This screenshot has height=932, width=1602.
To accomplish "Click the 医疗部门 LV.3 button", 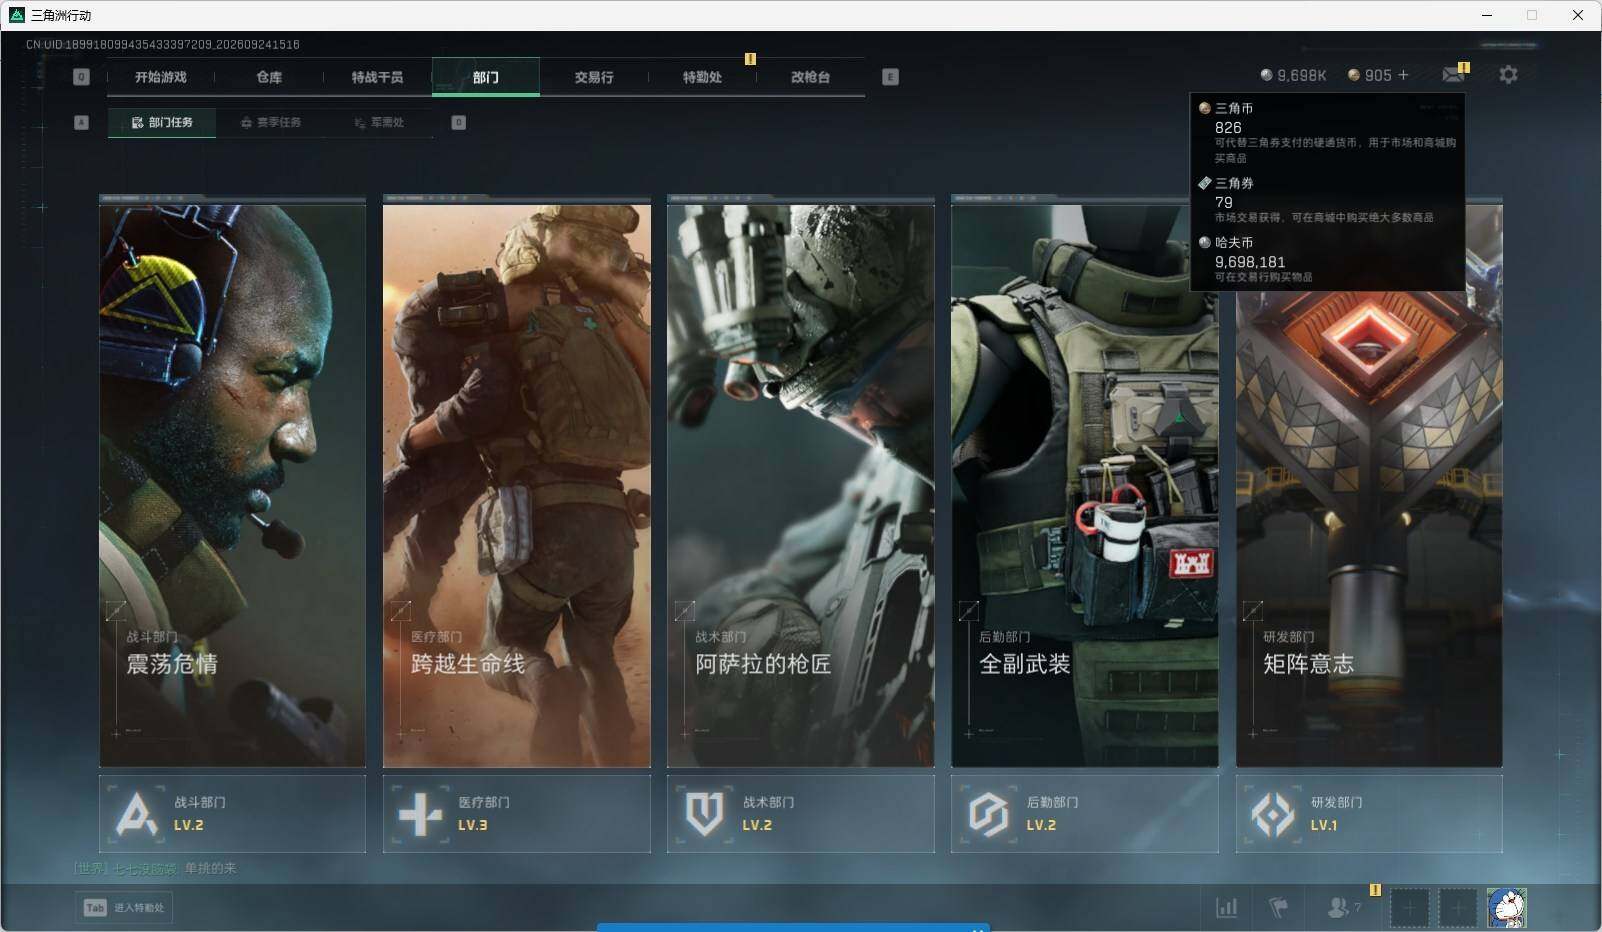I will tap(517, 814).
